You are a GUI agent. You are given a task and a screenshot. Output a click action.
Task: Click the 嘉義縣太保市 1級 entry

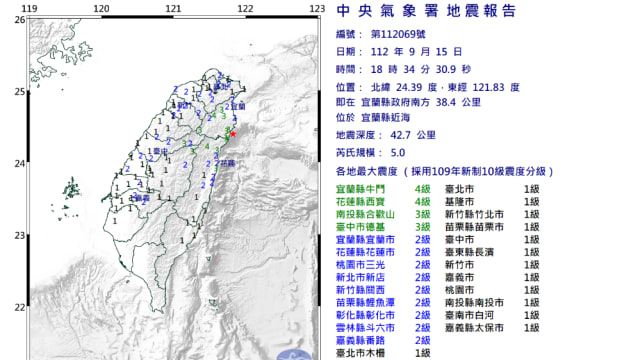pyautogui.click(x=492, y=328)
